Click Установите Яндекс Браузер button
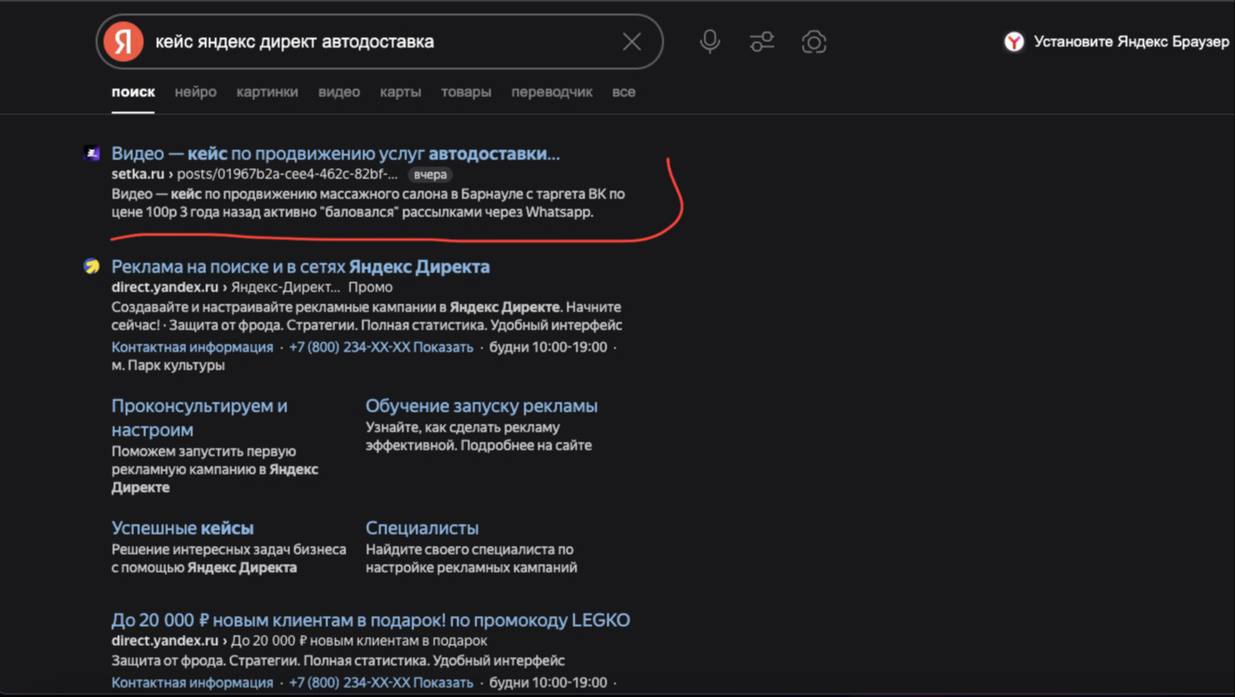Image resolution: width=1235 pixels, height=697 pixels. (x=1130, y=42)
